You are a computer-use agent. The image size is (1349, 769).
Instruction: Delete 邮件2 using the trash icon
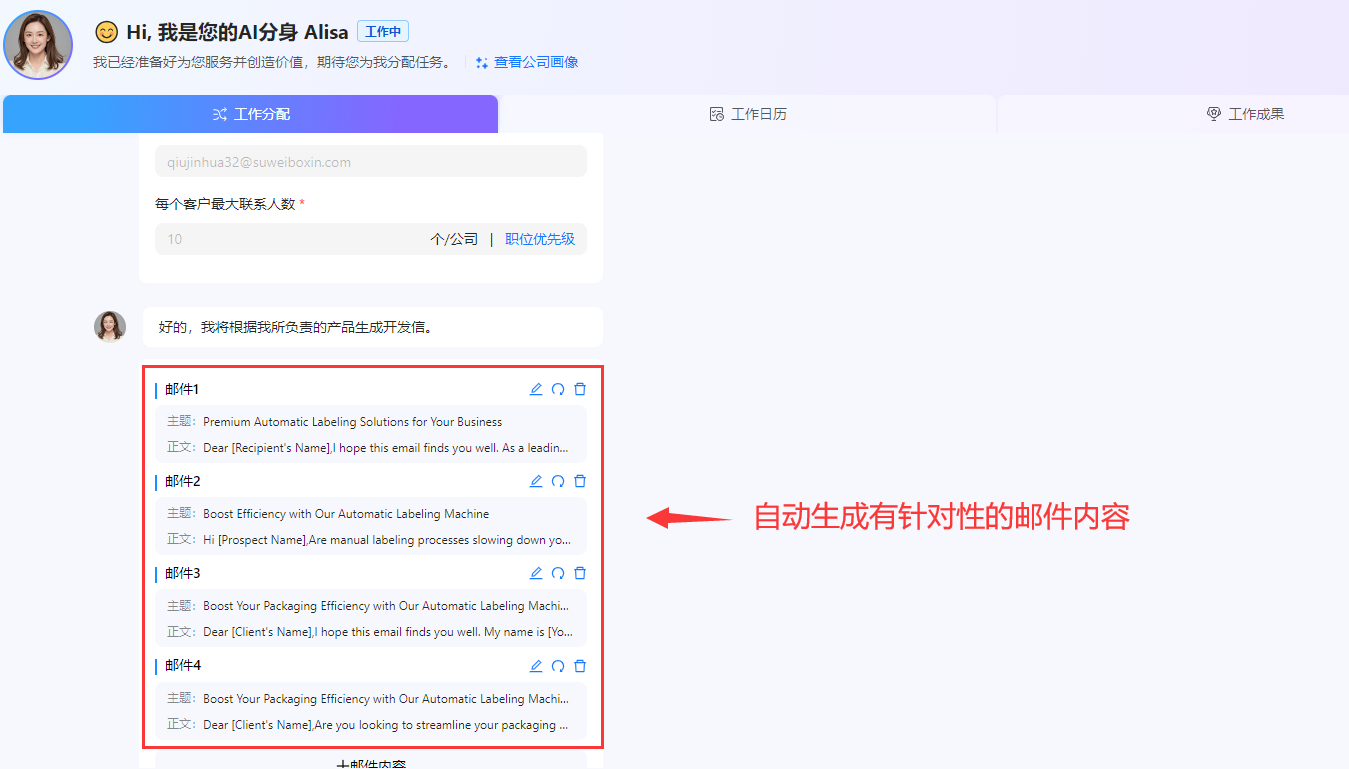pos(580,481)
